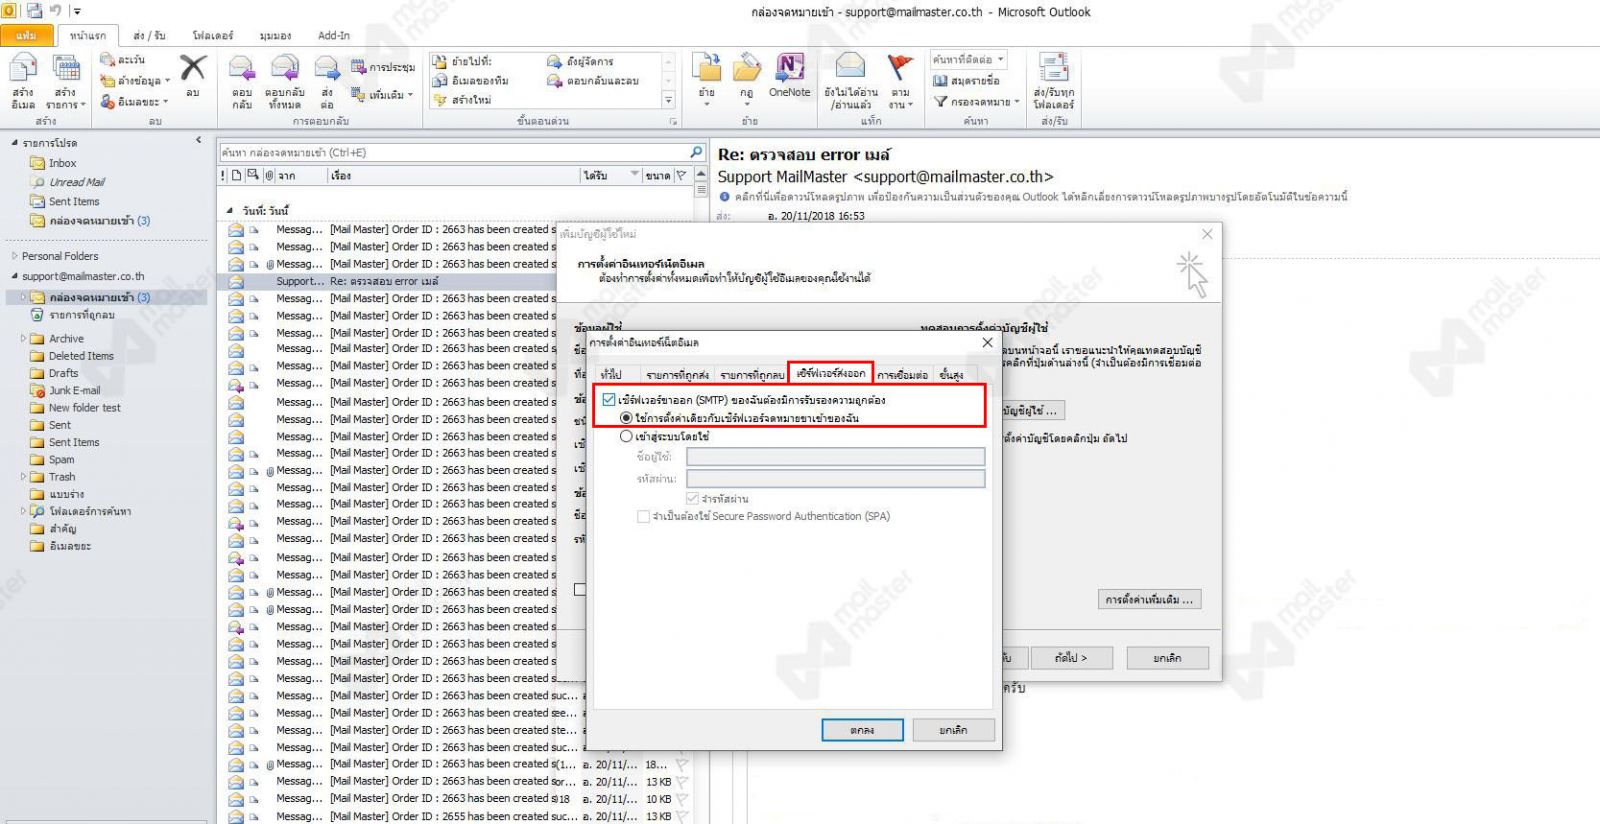Select the ตอบกลับและลบ quick step
Screen dimensions: 1600x824
click(x=592, y=81)
